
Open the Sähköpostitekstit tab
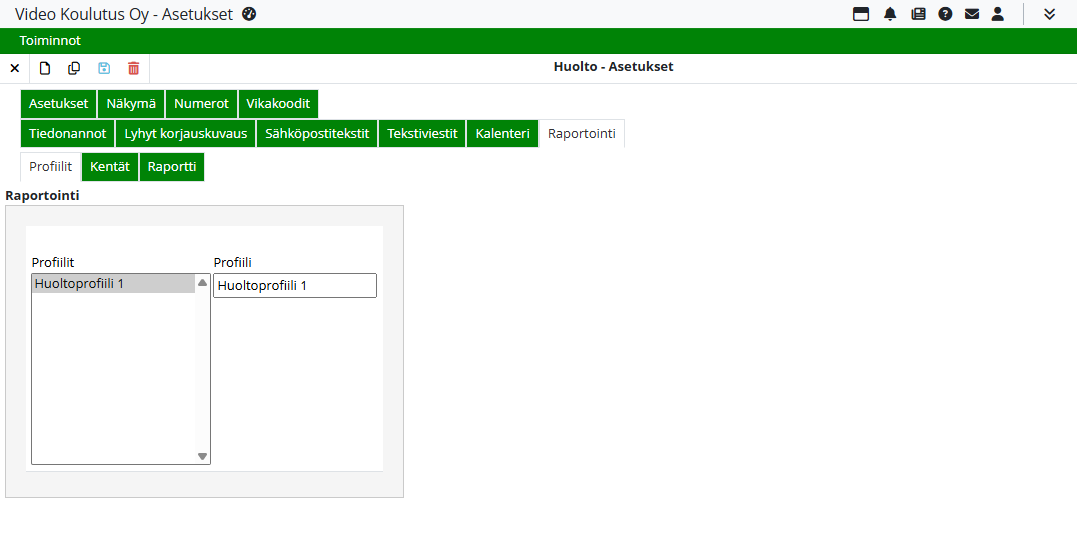[x=317, y=134]
